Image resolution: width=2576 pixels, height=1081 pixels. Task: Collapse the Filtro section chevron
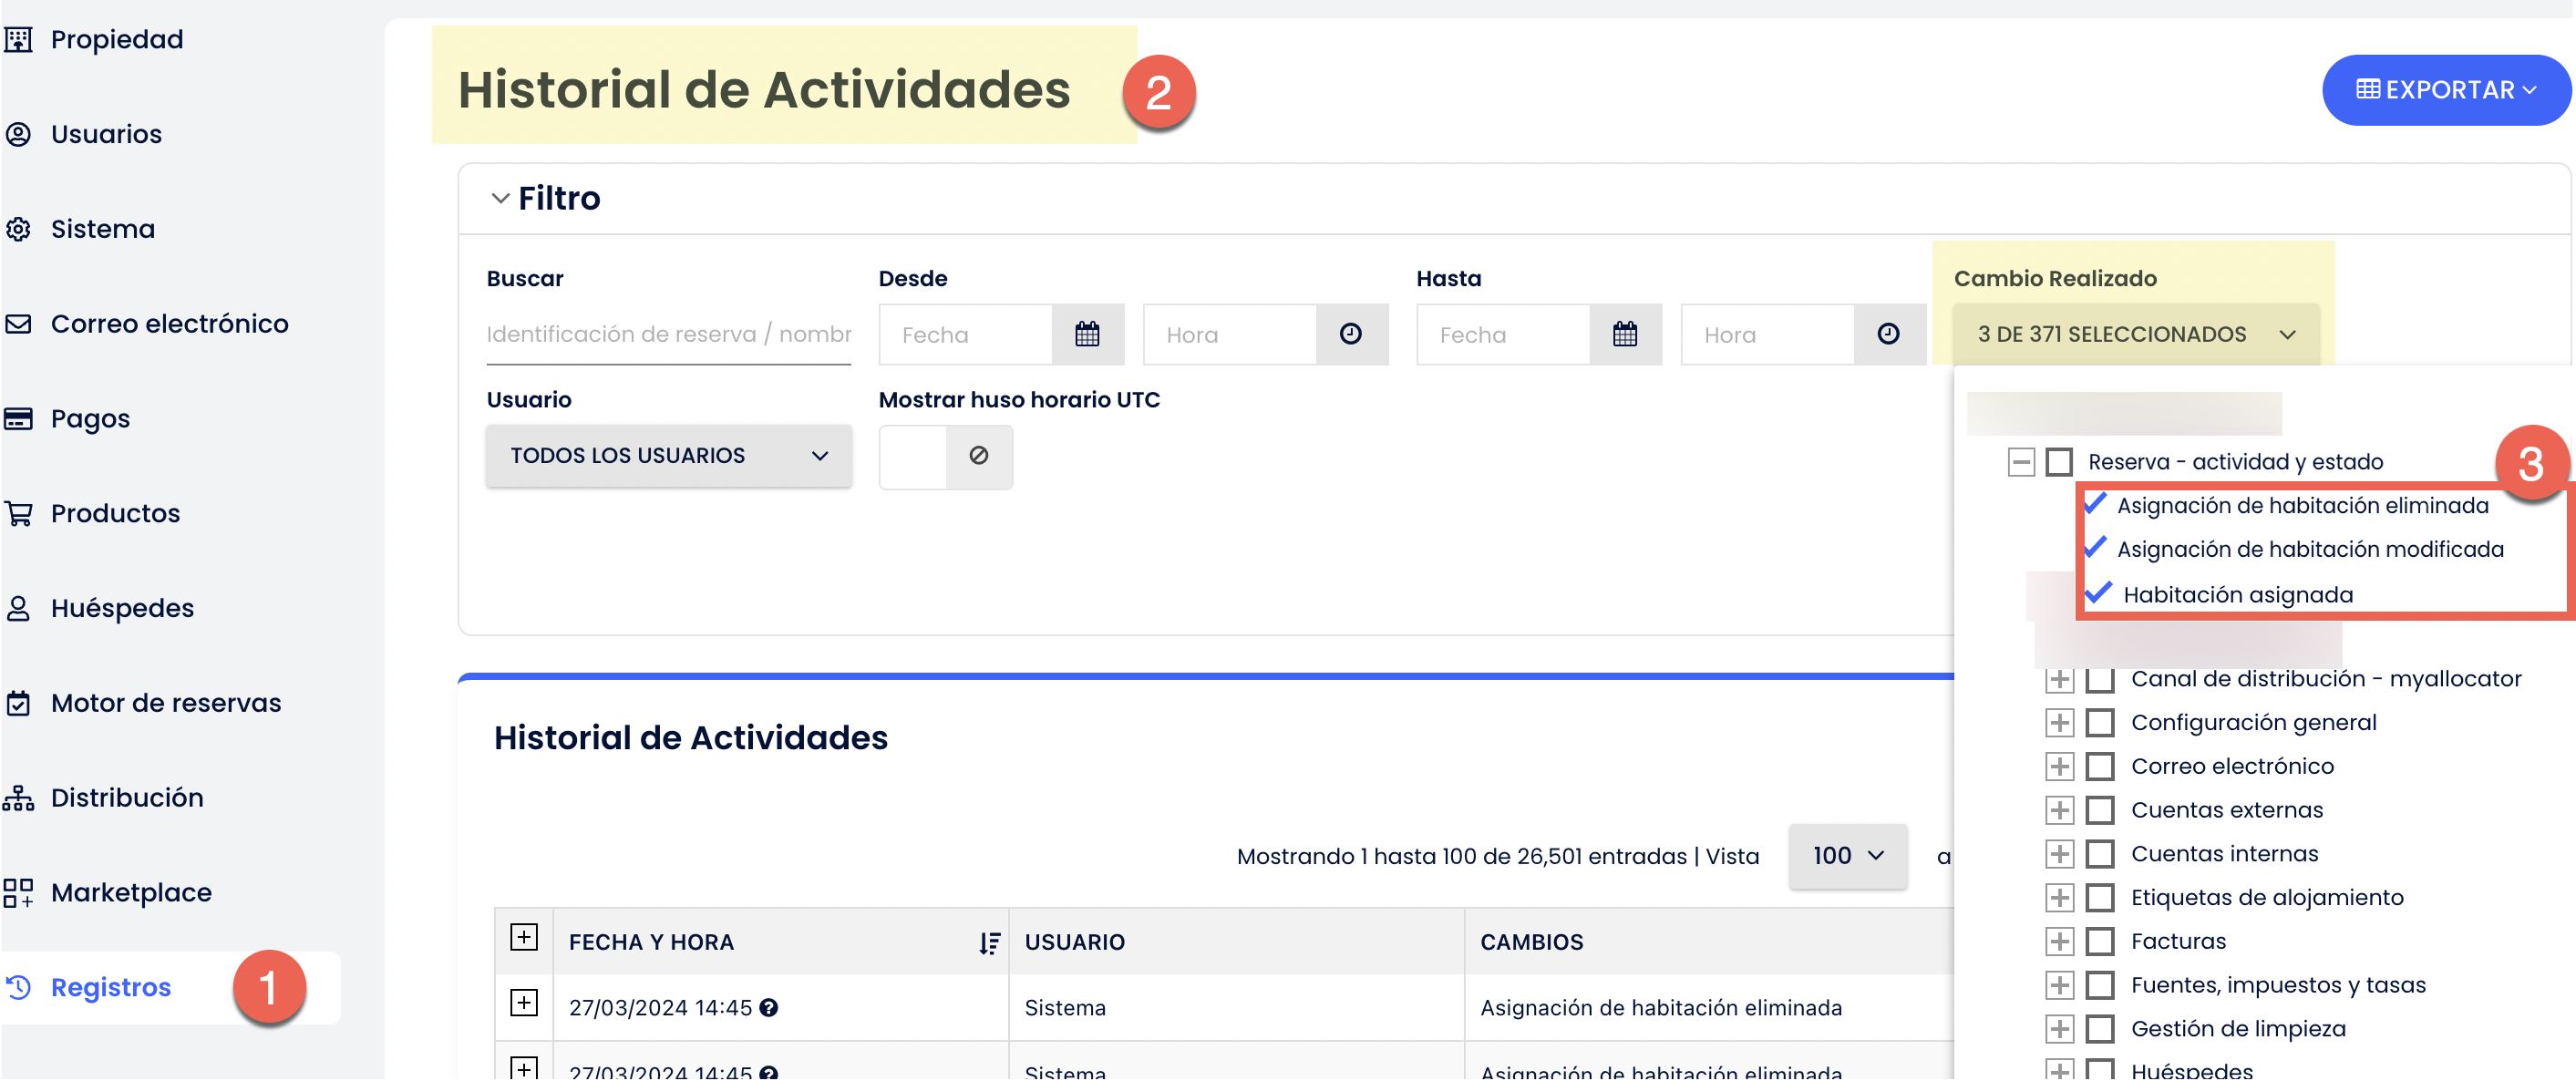[500, 198]
